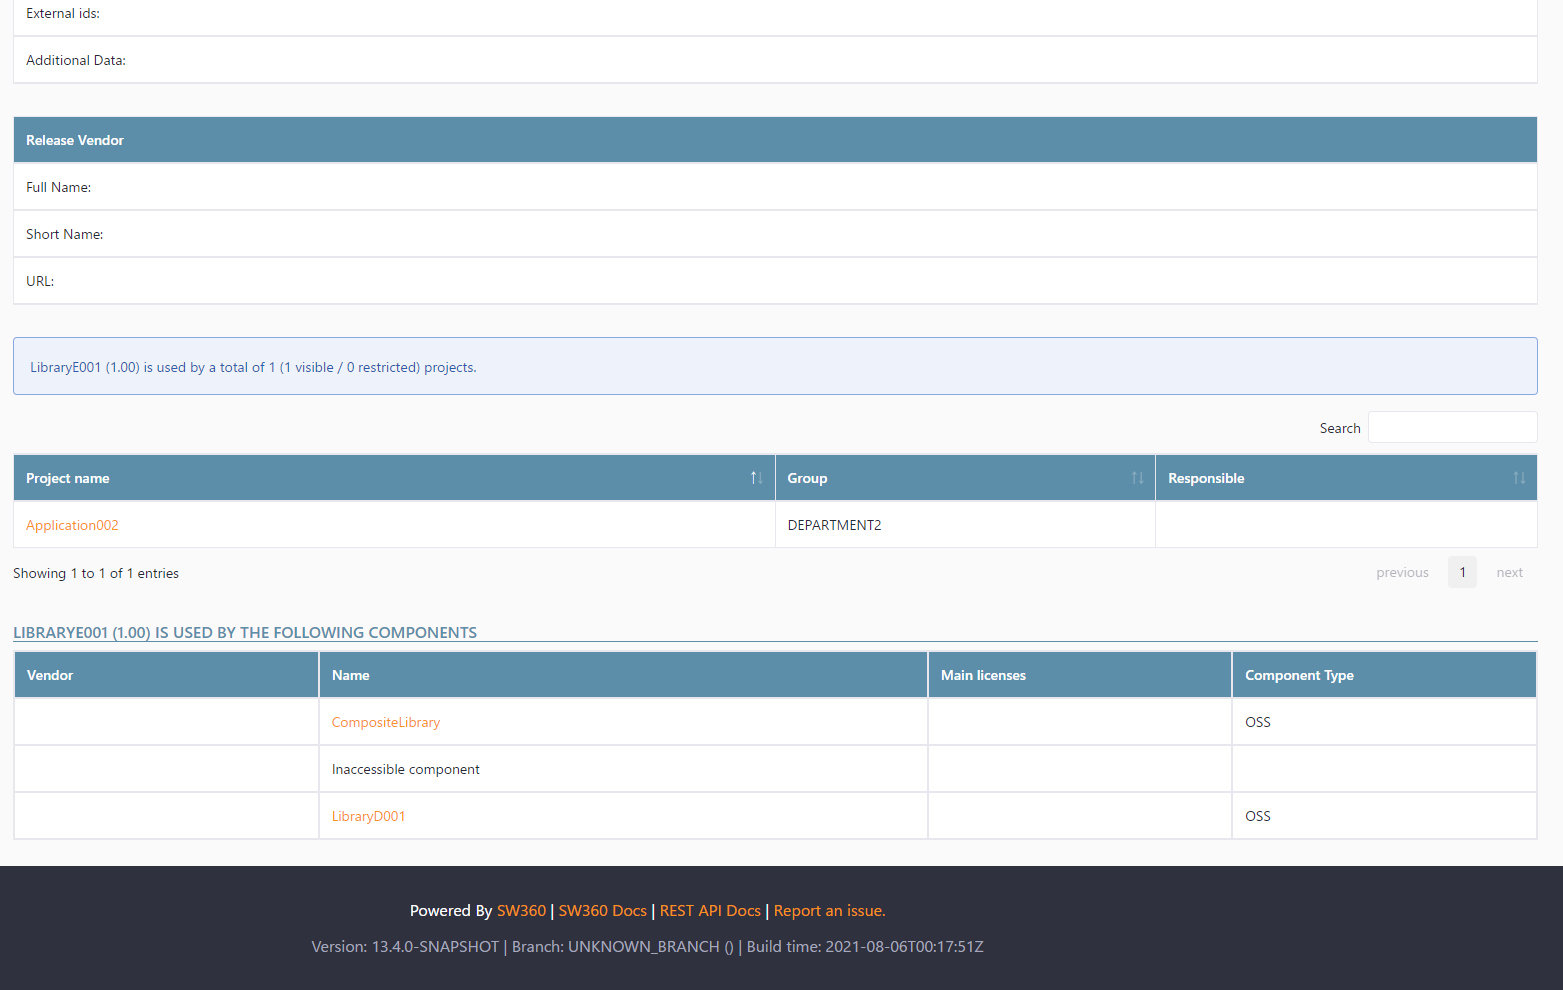Image resolution: width=1563 pixels, height=990 pixels.
Task: Sort by clicking the Vendor column header
Action: point(50,675)
